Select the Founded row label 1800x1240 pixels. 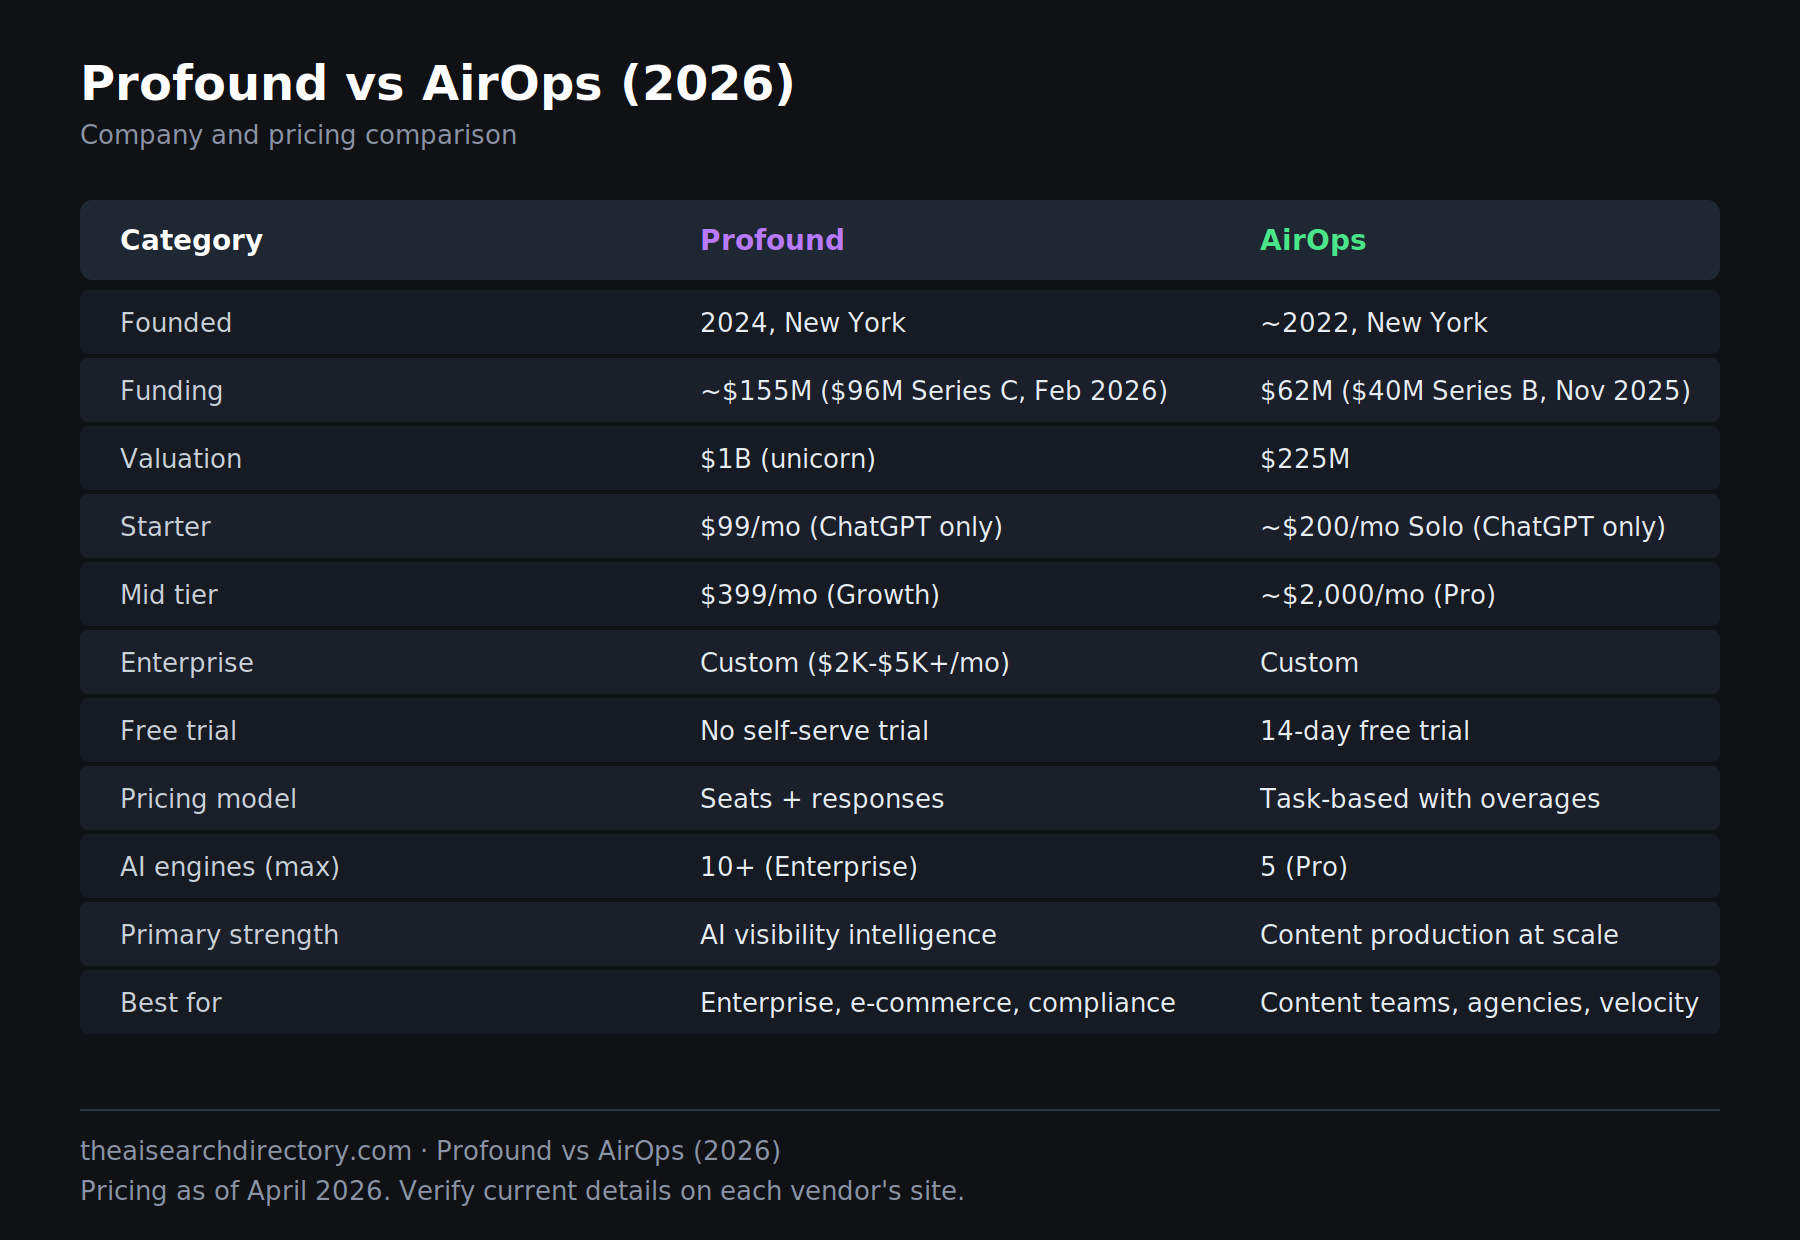[x=176, y=323]
